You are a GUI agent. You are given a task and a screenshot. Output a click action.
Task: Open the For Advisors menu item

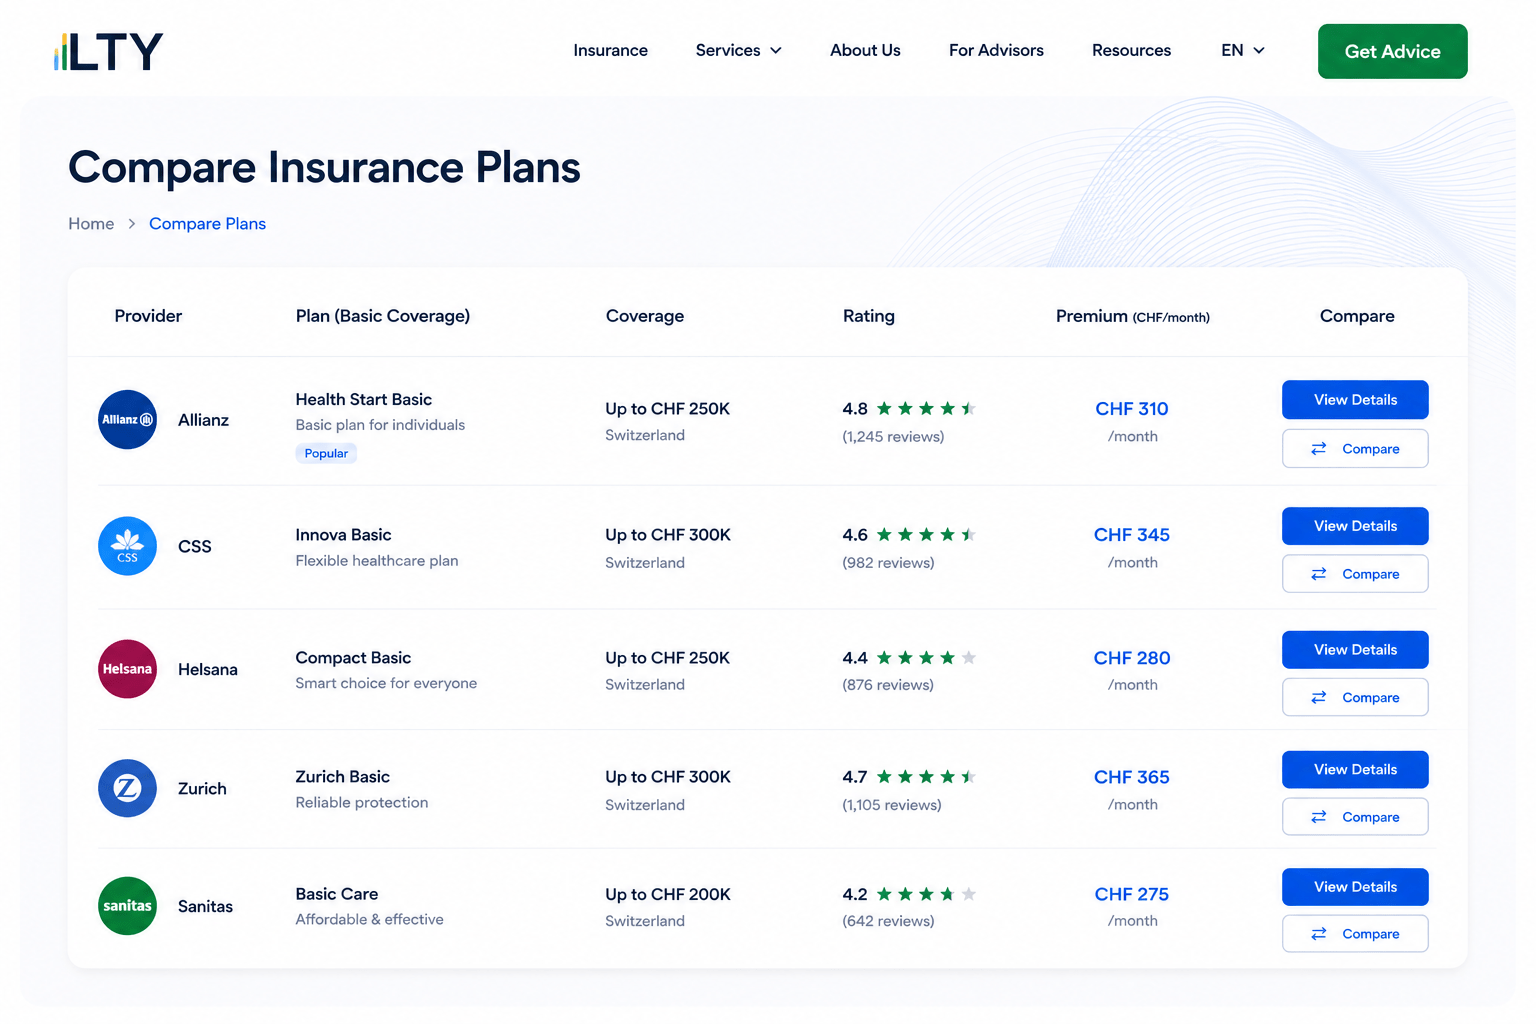tap(996, 50)
